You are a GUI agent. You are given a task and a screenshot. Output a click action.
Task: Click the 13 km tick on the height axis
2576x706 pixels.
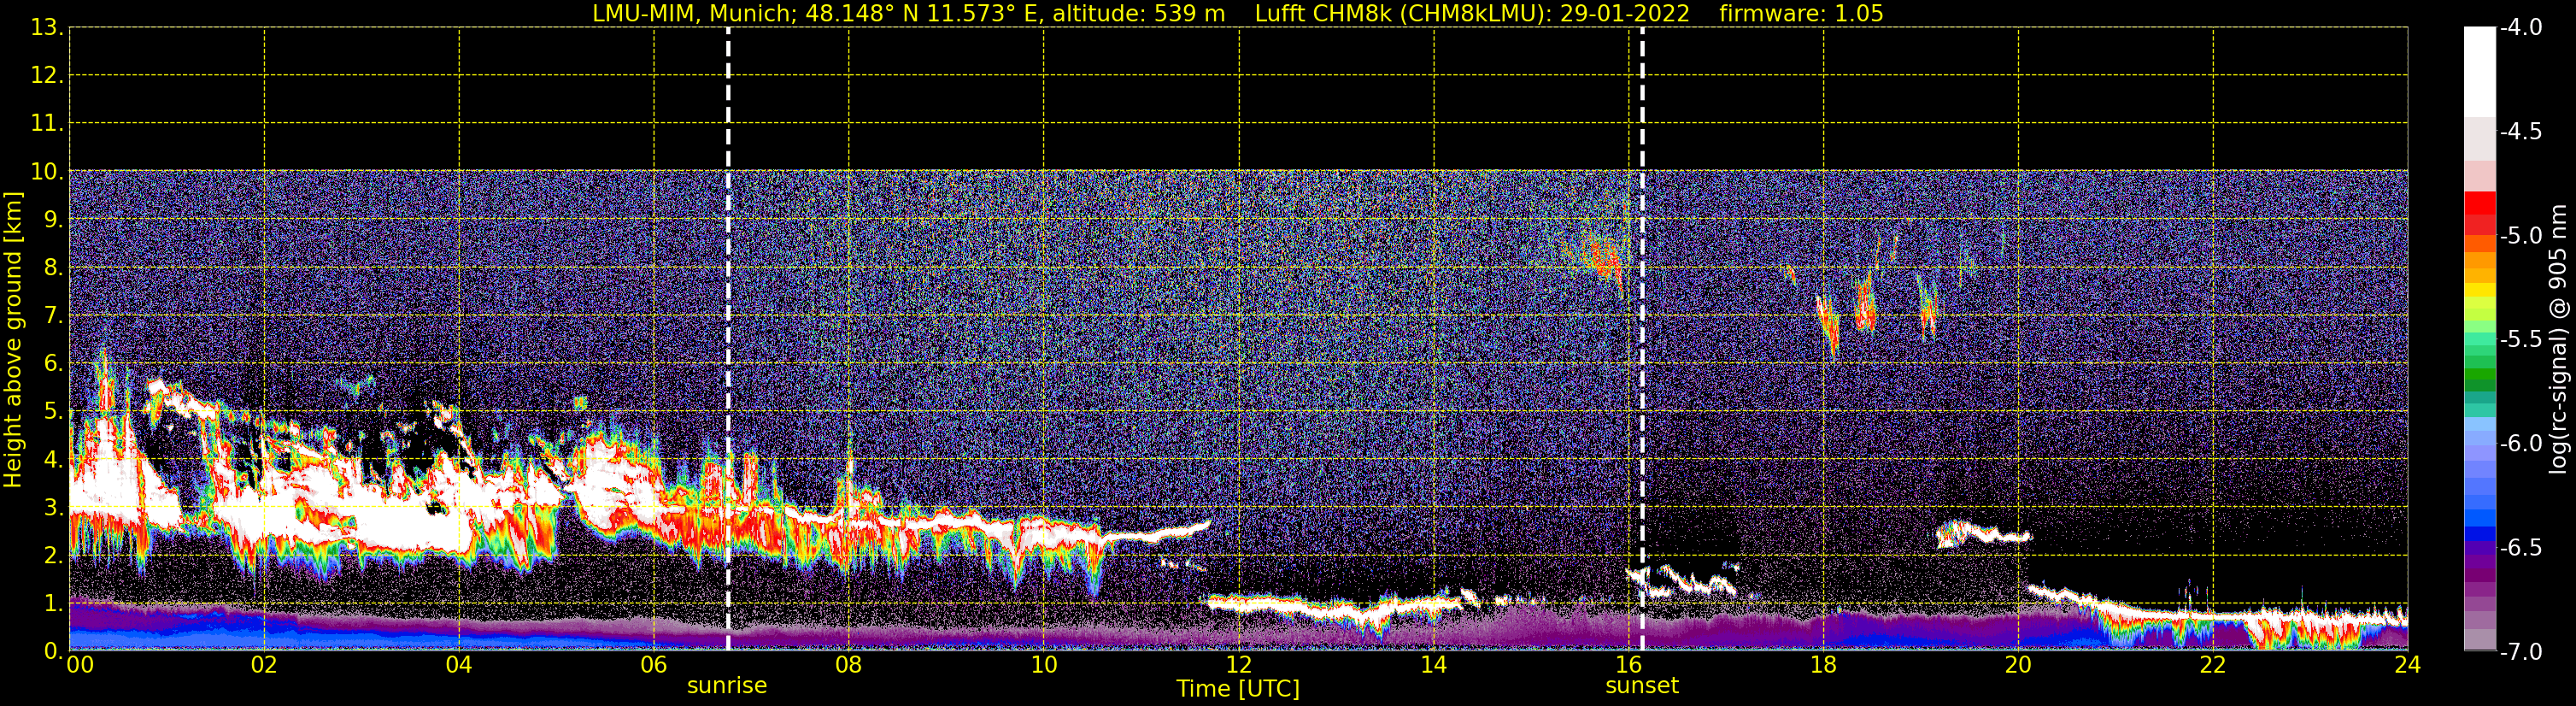(x=46, y=28)
